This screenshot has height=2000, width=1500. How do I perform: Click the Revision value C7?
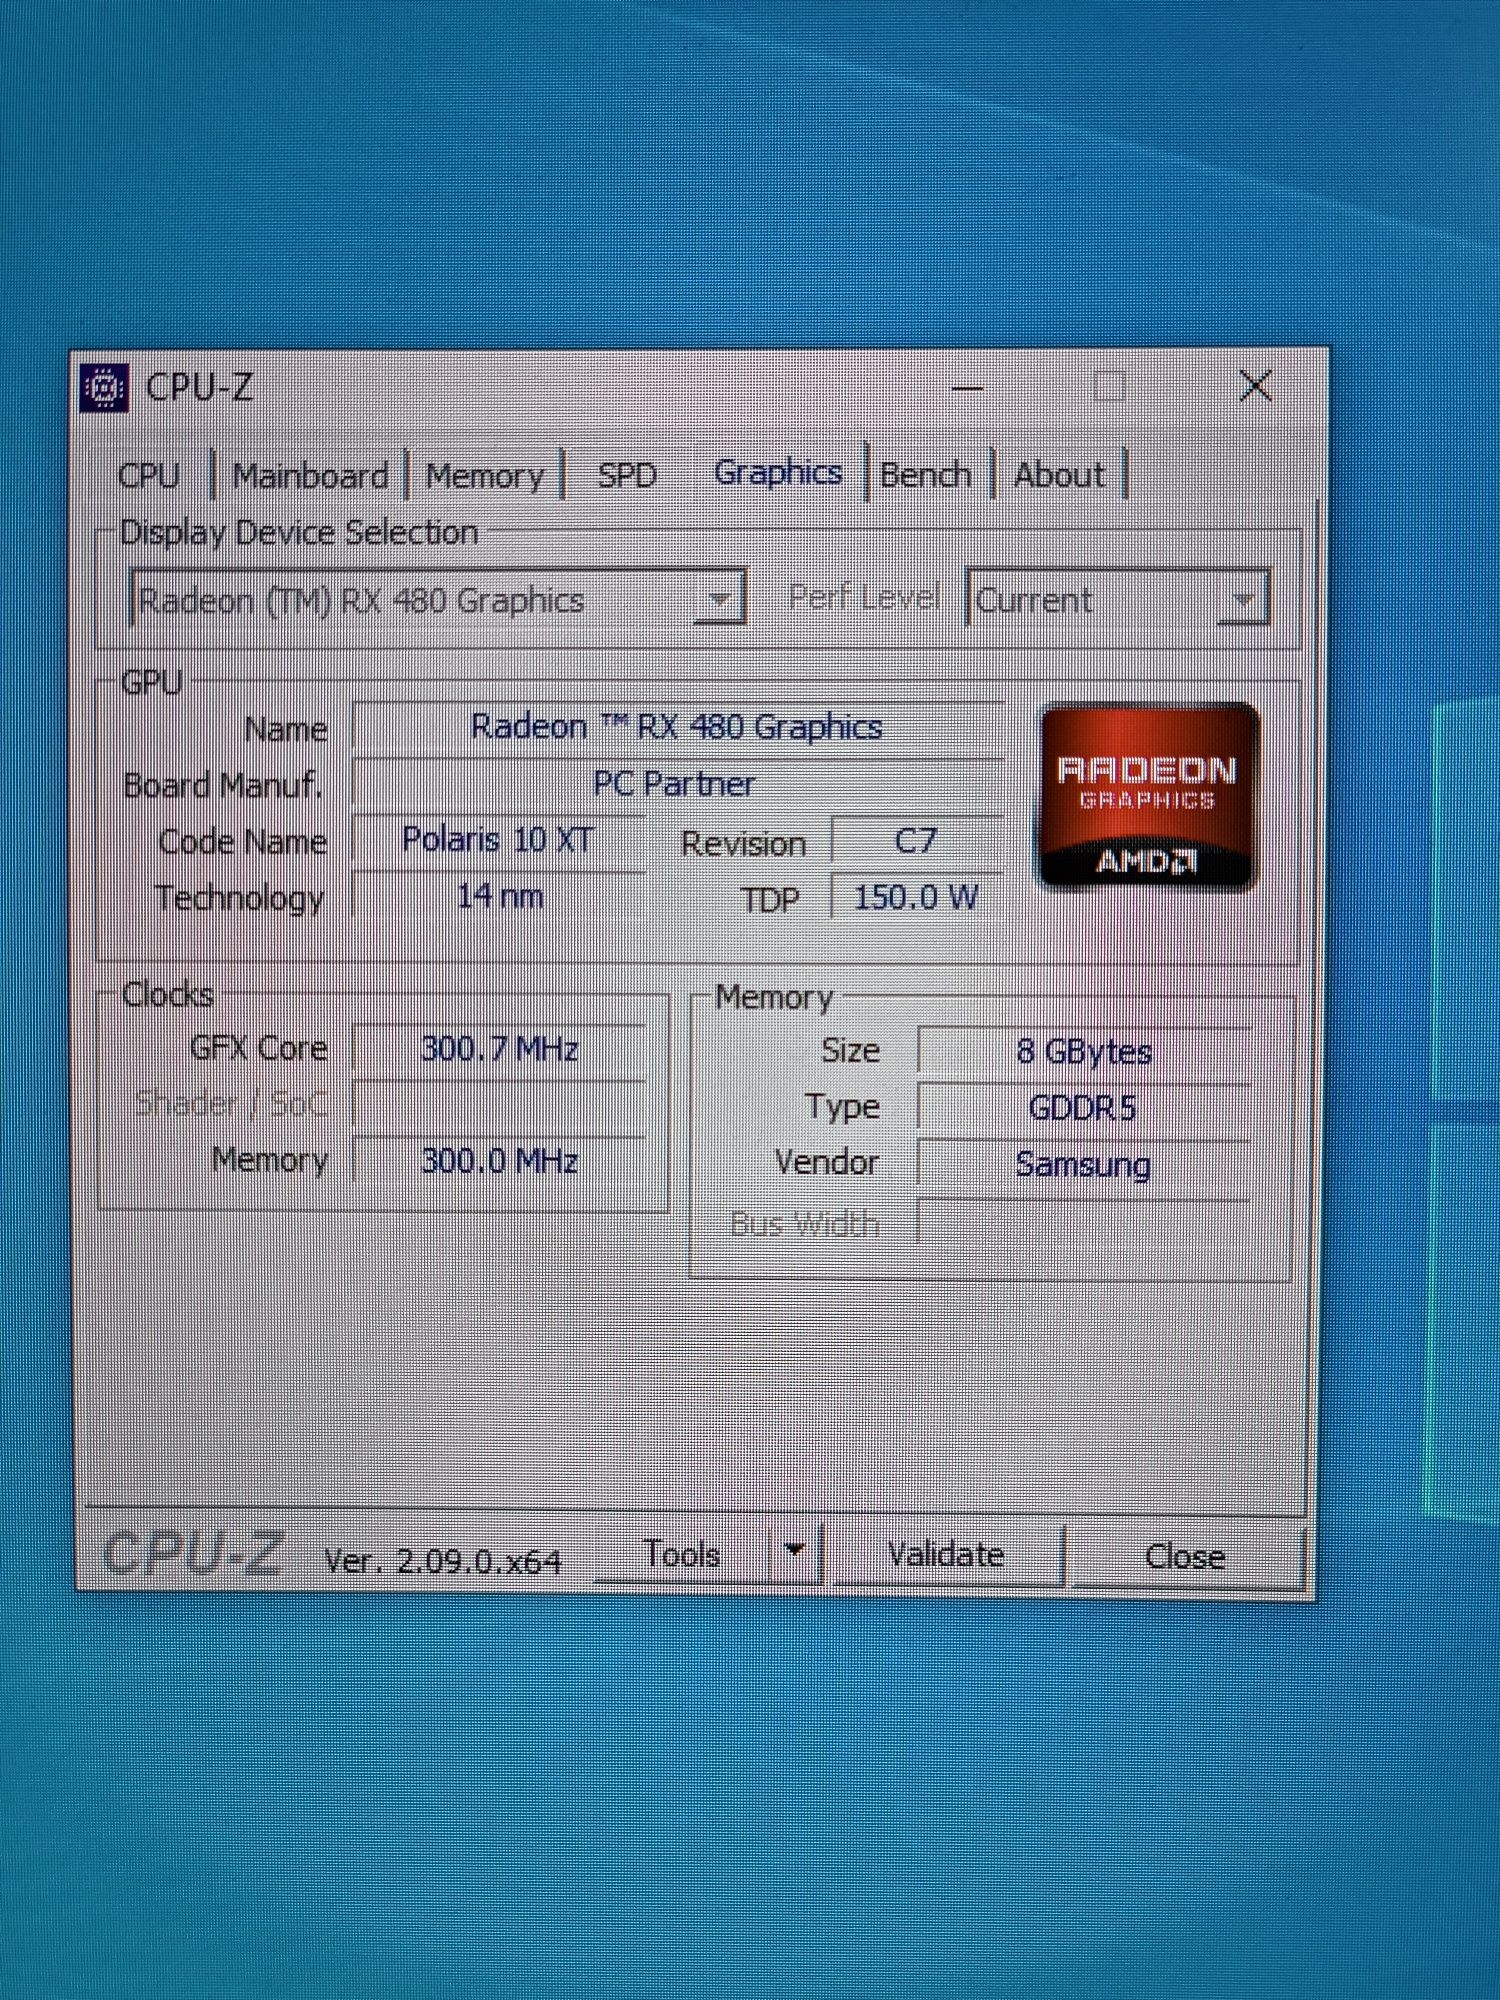916,841
